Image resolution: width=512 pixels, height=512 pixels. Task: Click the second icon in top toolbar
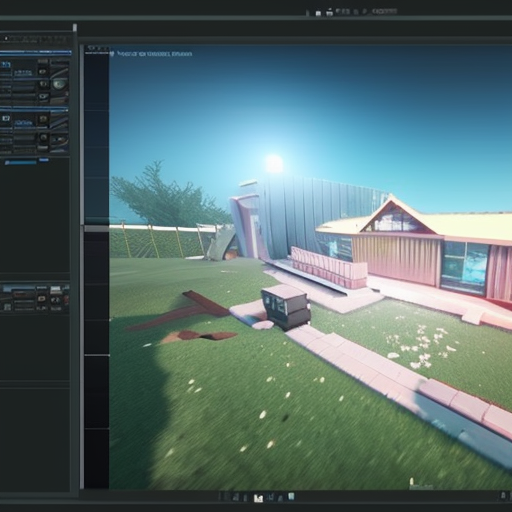tap(329, 12)
